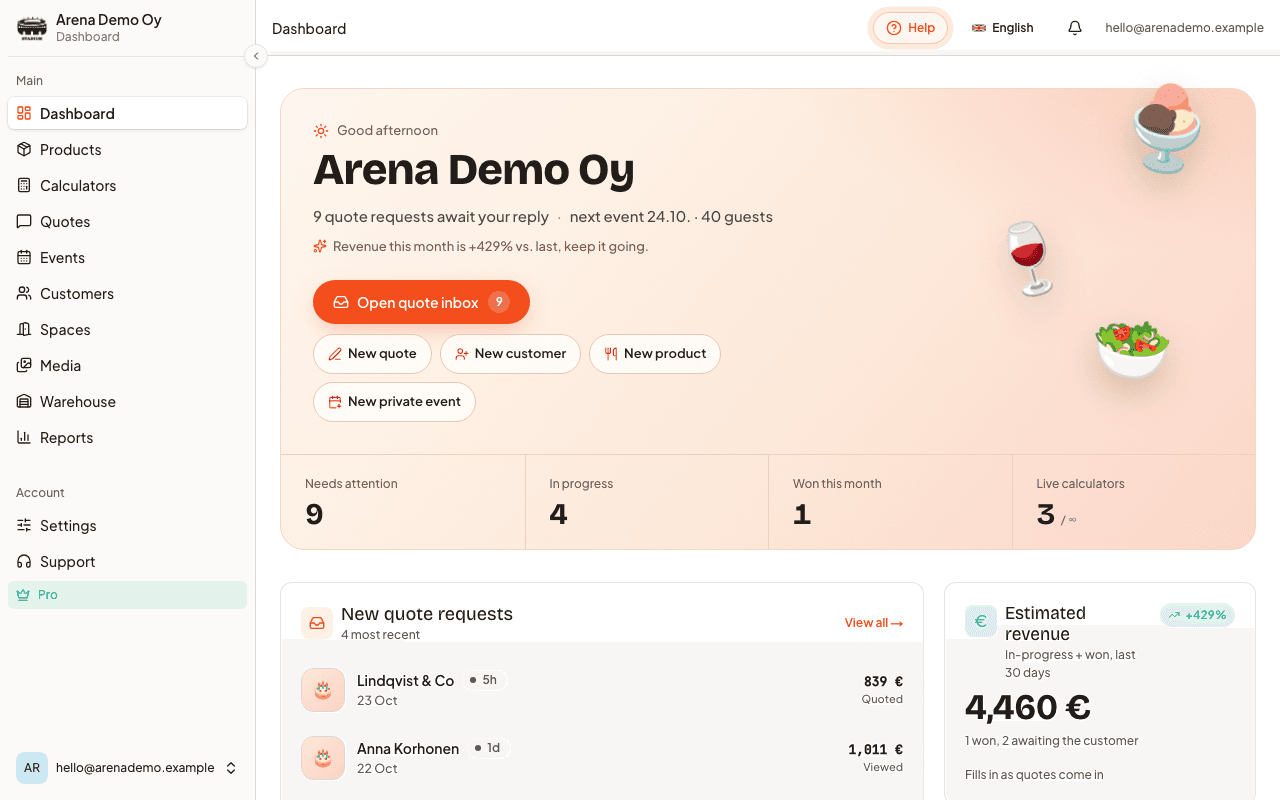The width and height of the screenshot is (1280, 800).
Task: Click the notifications bell icon
Action: coord(1075,28)
